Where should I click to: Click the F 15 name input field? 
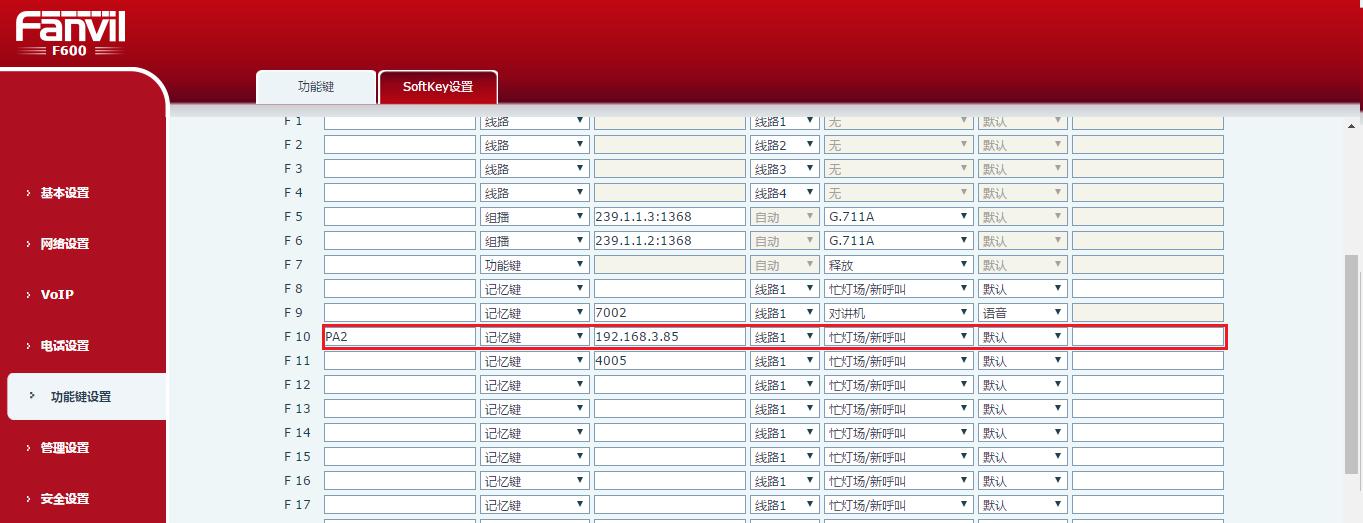pos(400,457)
